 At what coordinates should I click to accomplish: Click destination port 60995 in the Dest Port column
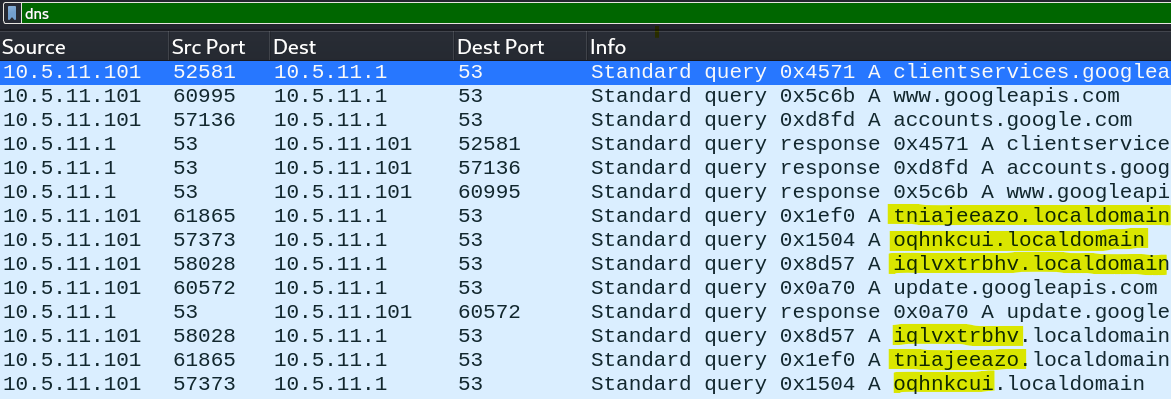point(489,192)
